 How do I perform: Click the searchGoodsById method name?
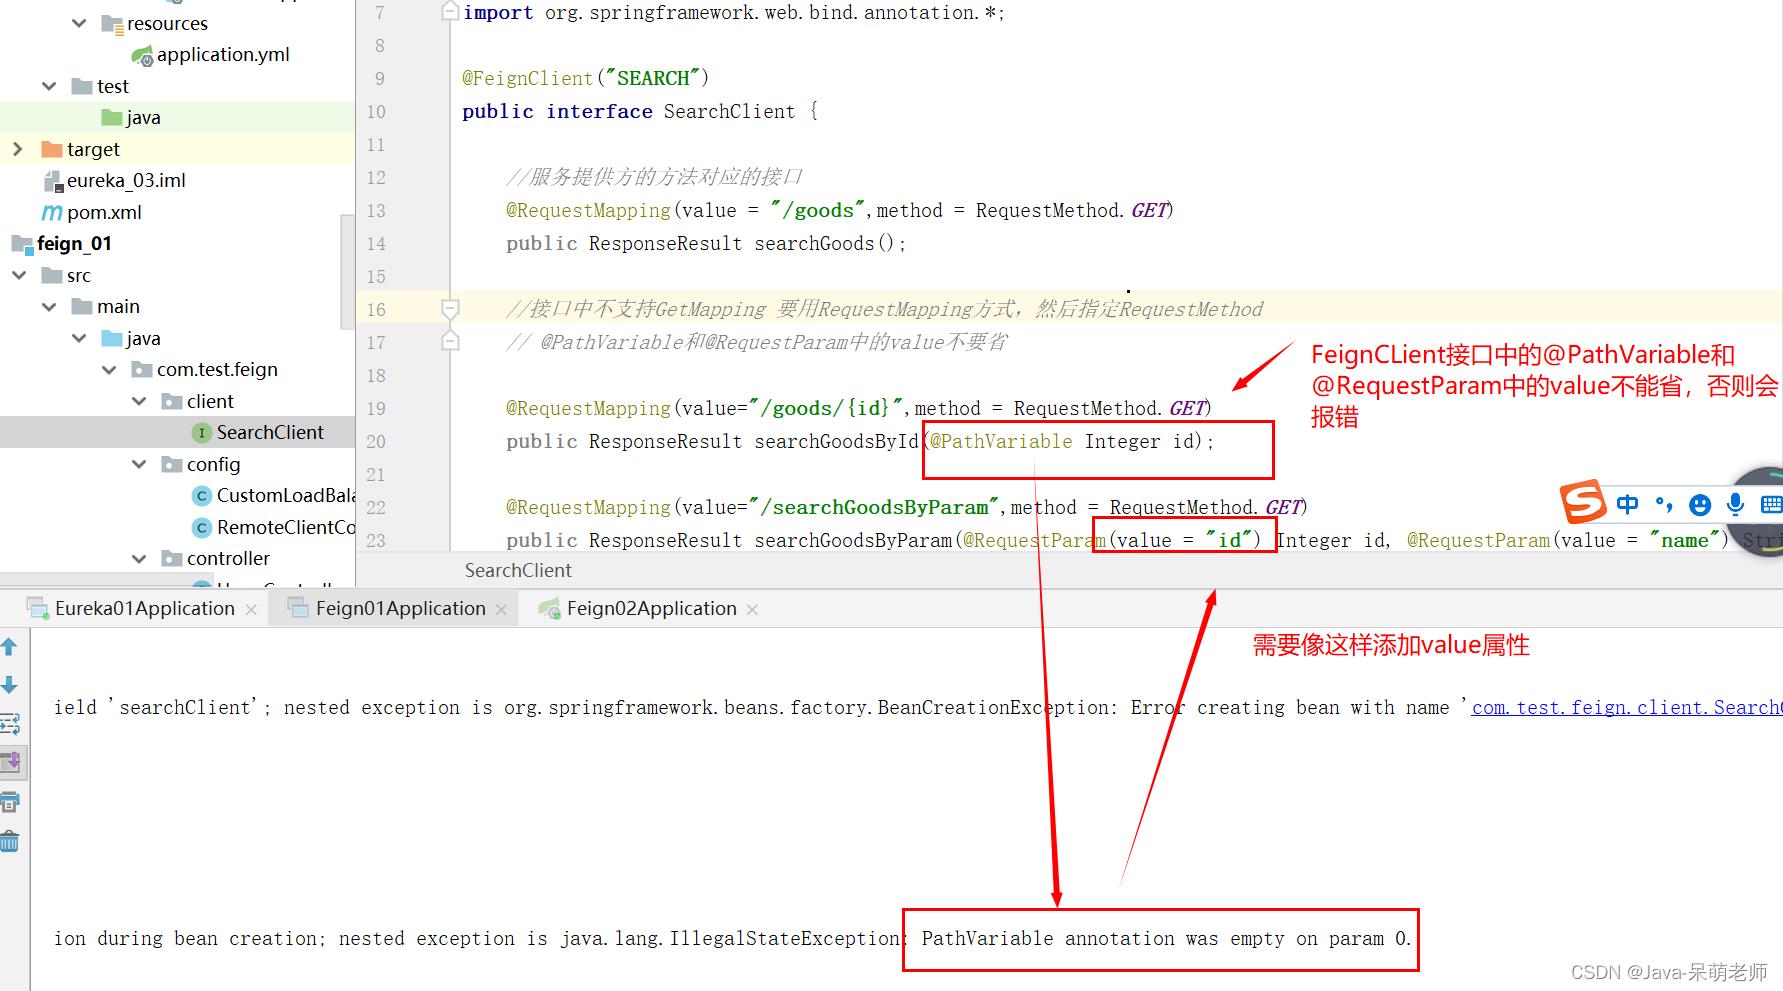[836, 441]
